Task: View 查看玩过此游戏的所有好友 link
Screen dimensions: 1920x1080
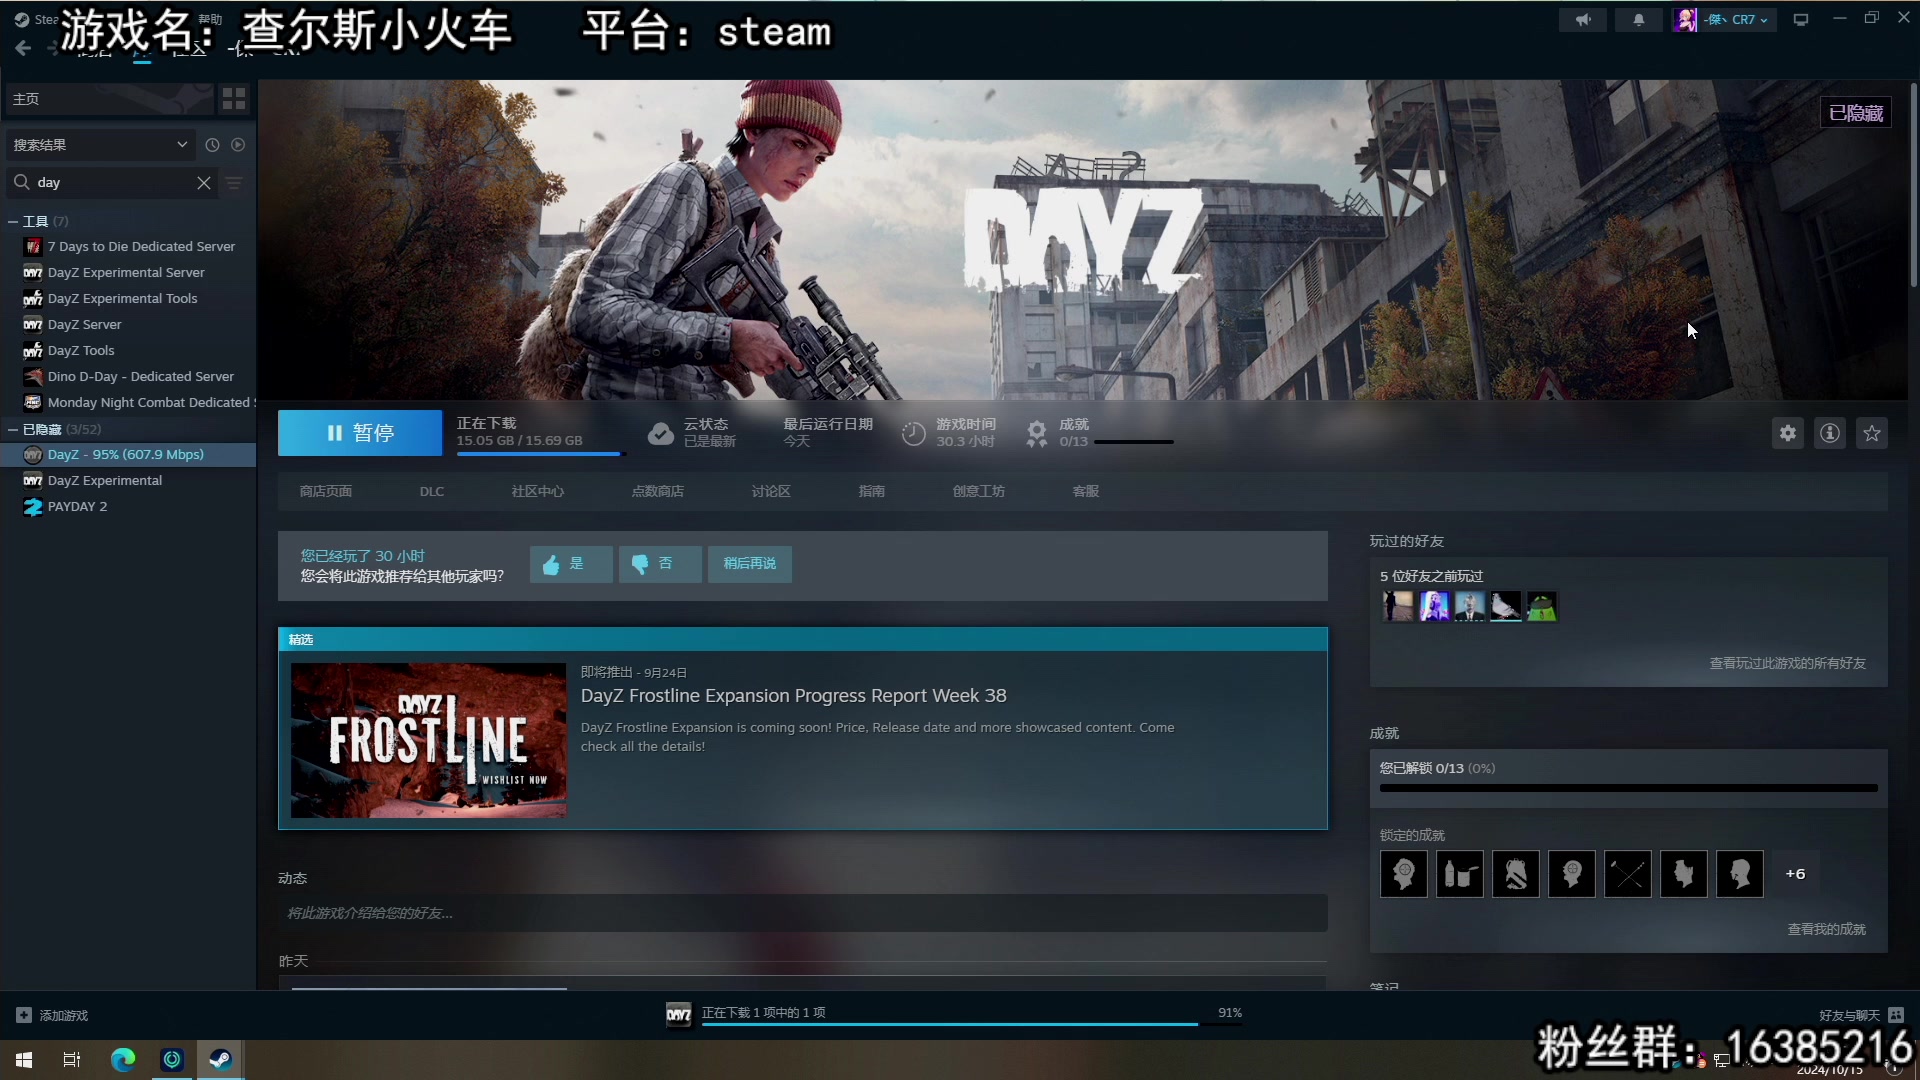Action: (x=1787, y=663)
